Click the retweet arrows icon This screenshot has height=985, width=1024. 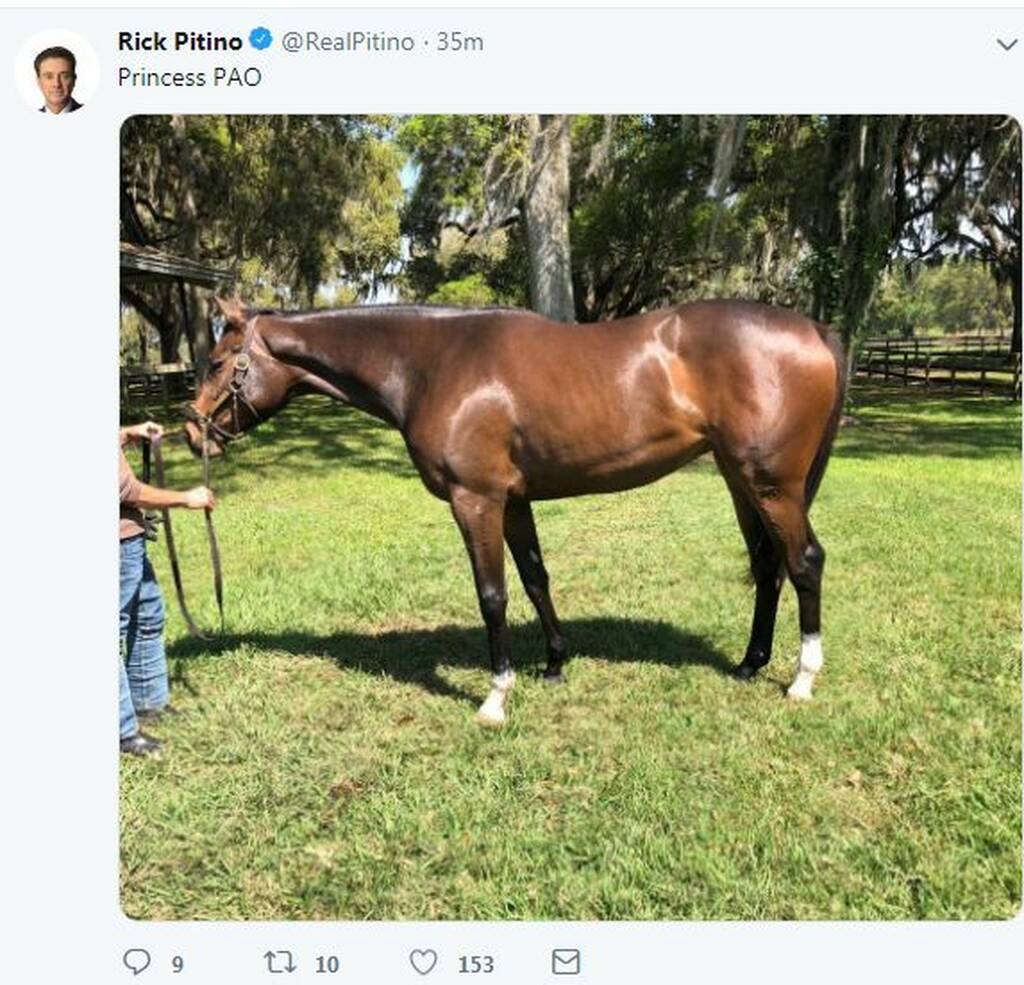click(x=280, y=962)
